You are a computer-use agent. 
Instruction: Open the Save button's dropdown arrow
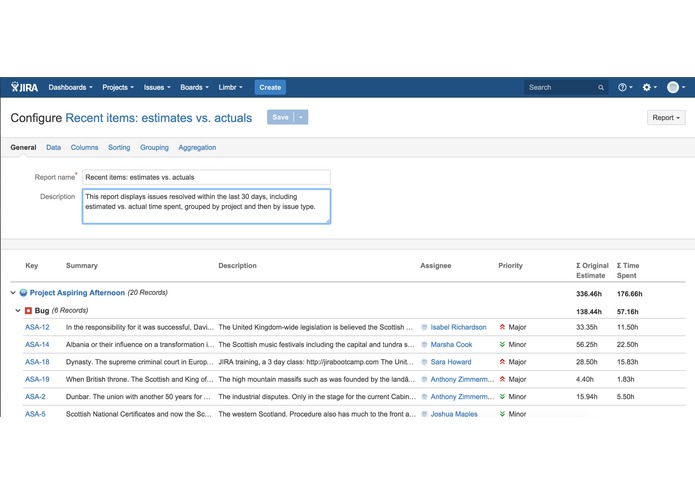click(301, 117)
